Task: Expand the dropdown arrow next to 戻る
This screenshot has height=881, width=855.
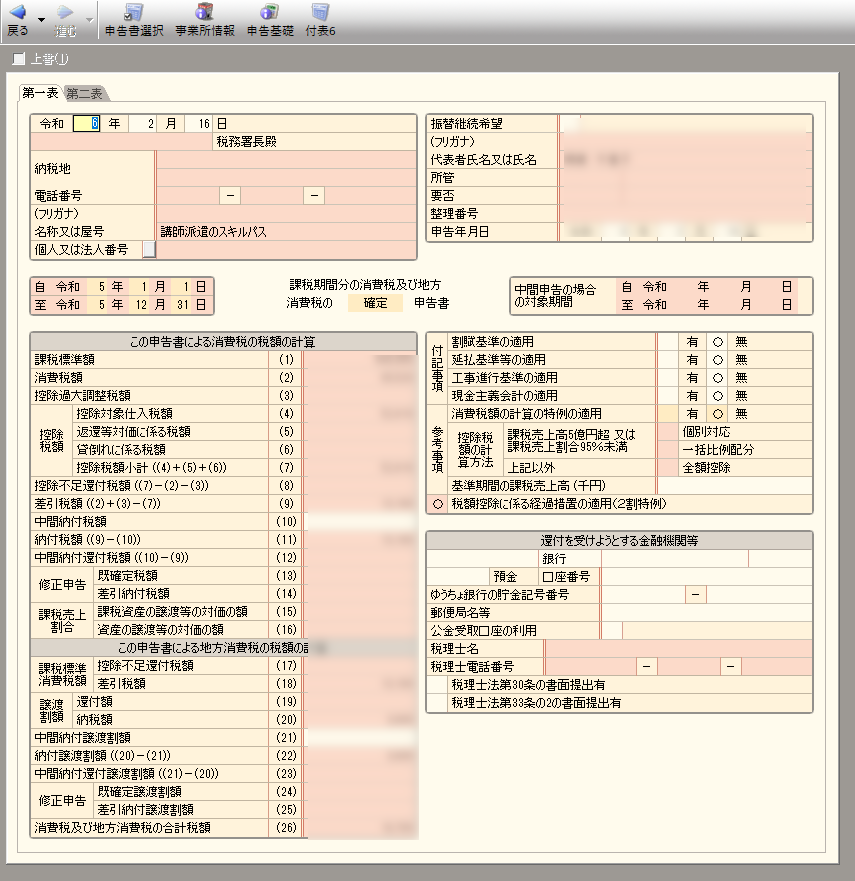Action: pyautogui.click(x=41, y=19)
